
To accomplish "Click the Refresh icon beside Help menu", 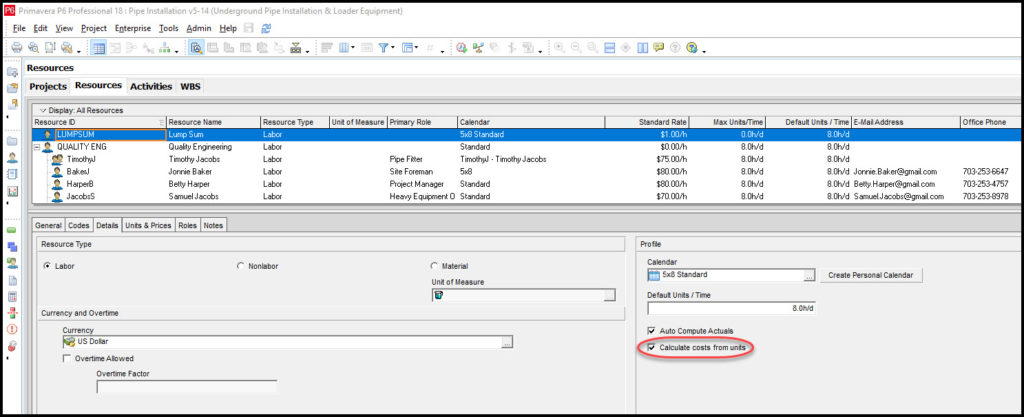I will (263, 28).
